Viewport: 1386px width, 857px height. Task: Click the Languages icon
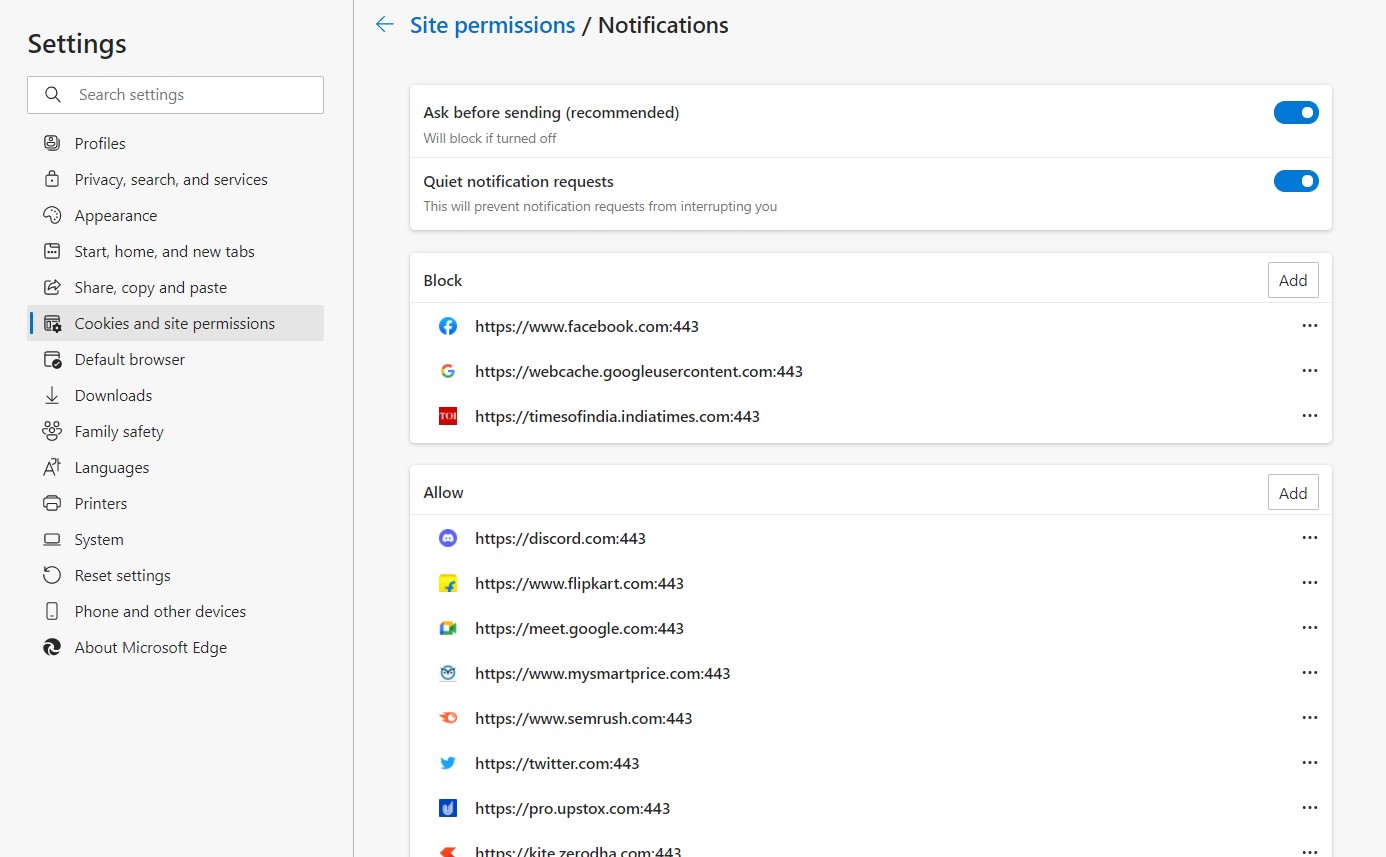pos(52,467)
